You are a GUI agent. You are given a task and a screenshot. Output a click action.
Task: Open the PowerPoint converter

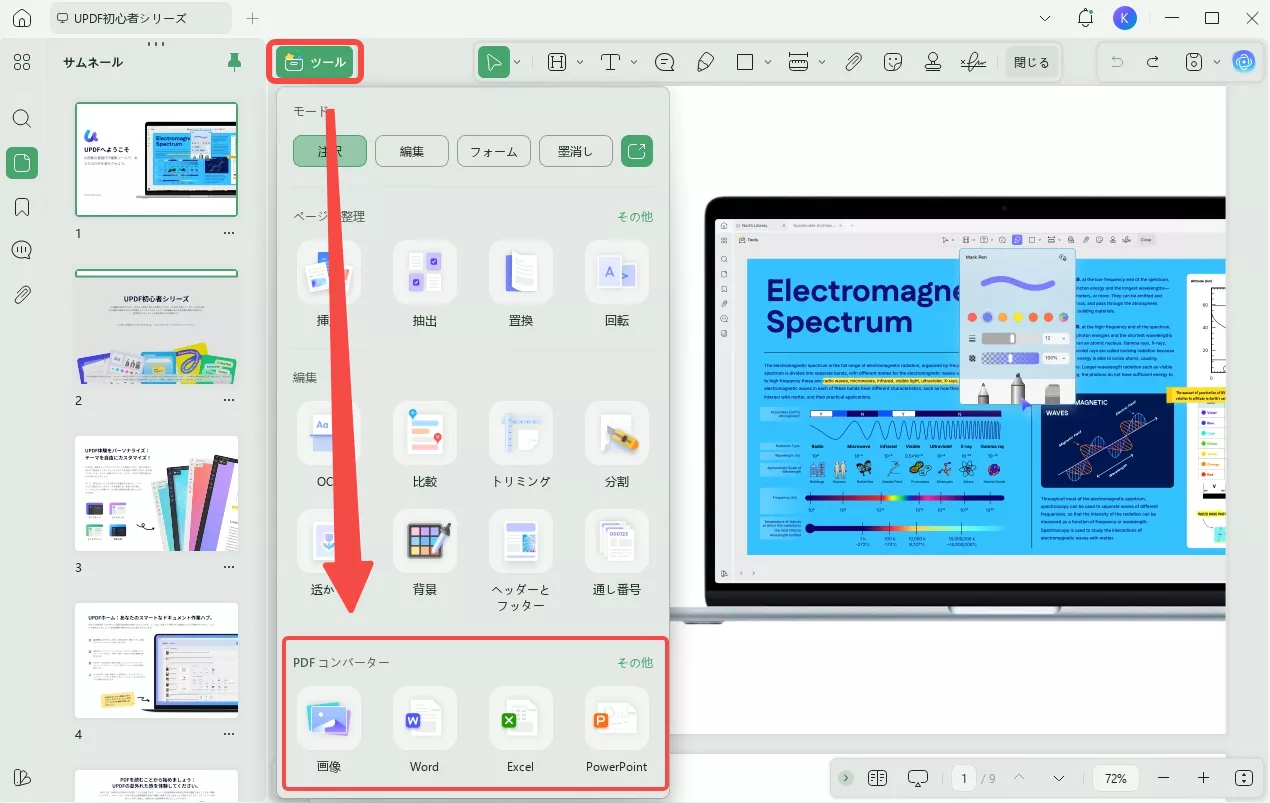pyautogui.click(x=616, y=719)
